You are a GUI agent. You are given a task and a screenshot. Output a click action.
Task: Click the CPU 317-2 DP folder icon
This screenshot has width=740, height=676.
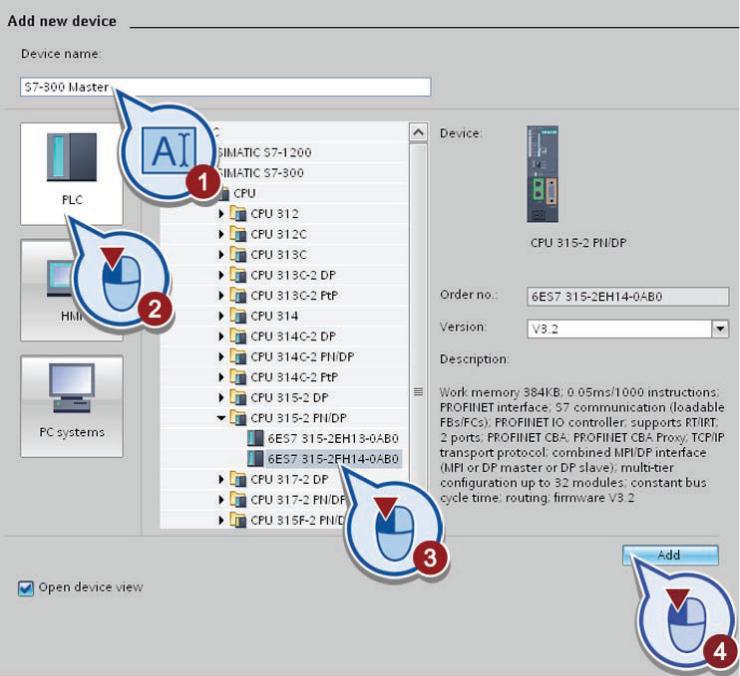tap(238, 480)
